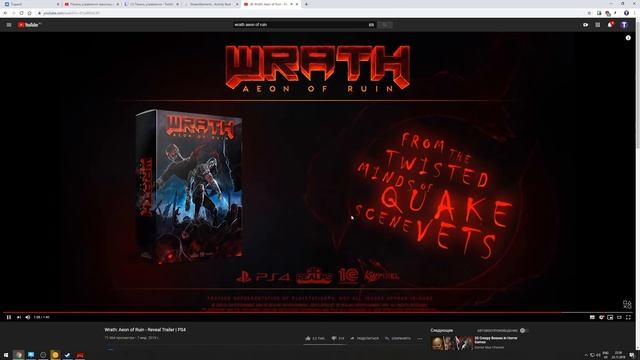
Task: Open the red taskbar app icon
Action: coord(80,355)
